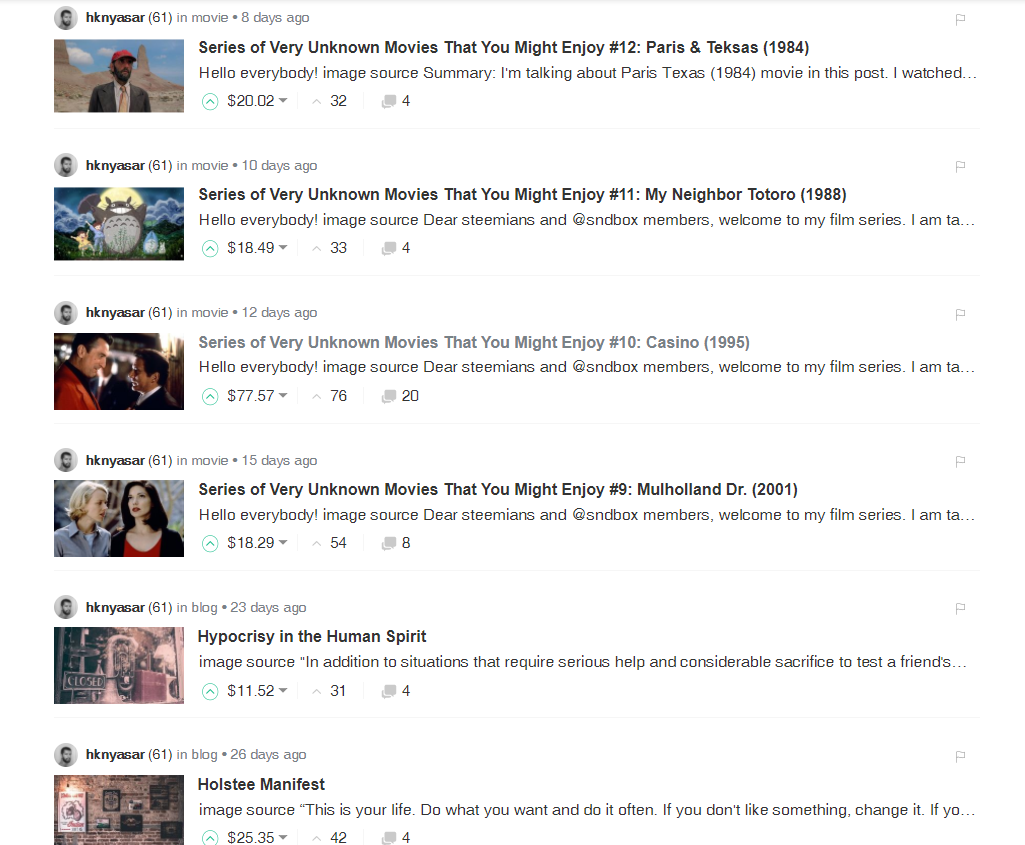Screen dimensions: 1025x845
Task: Open comments icon on Hypocrisy post
Action: coord(389,691)
